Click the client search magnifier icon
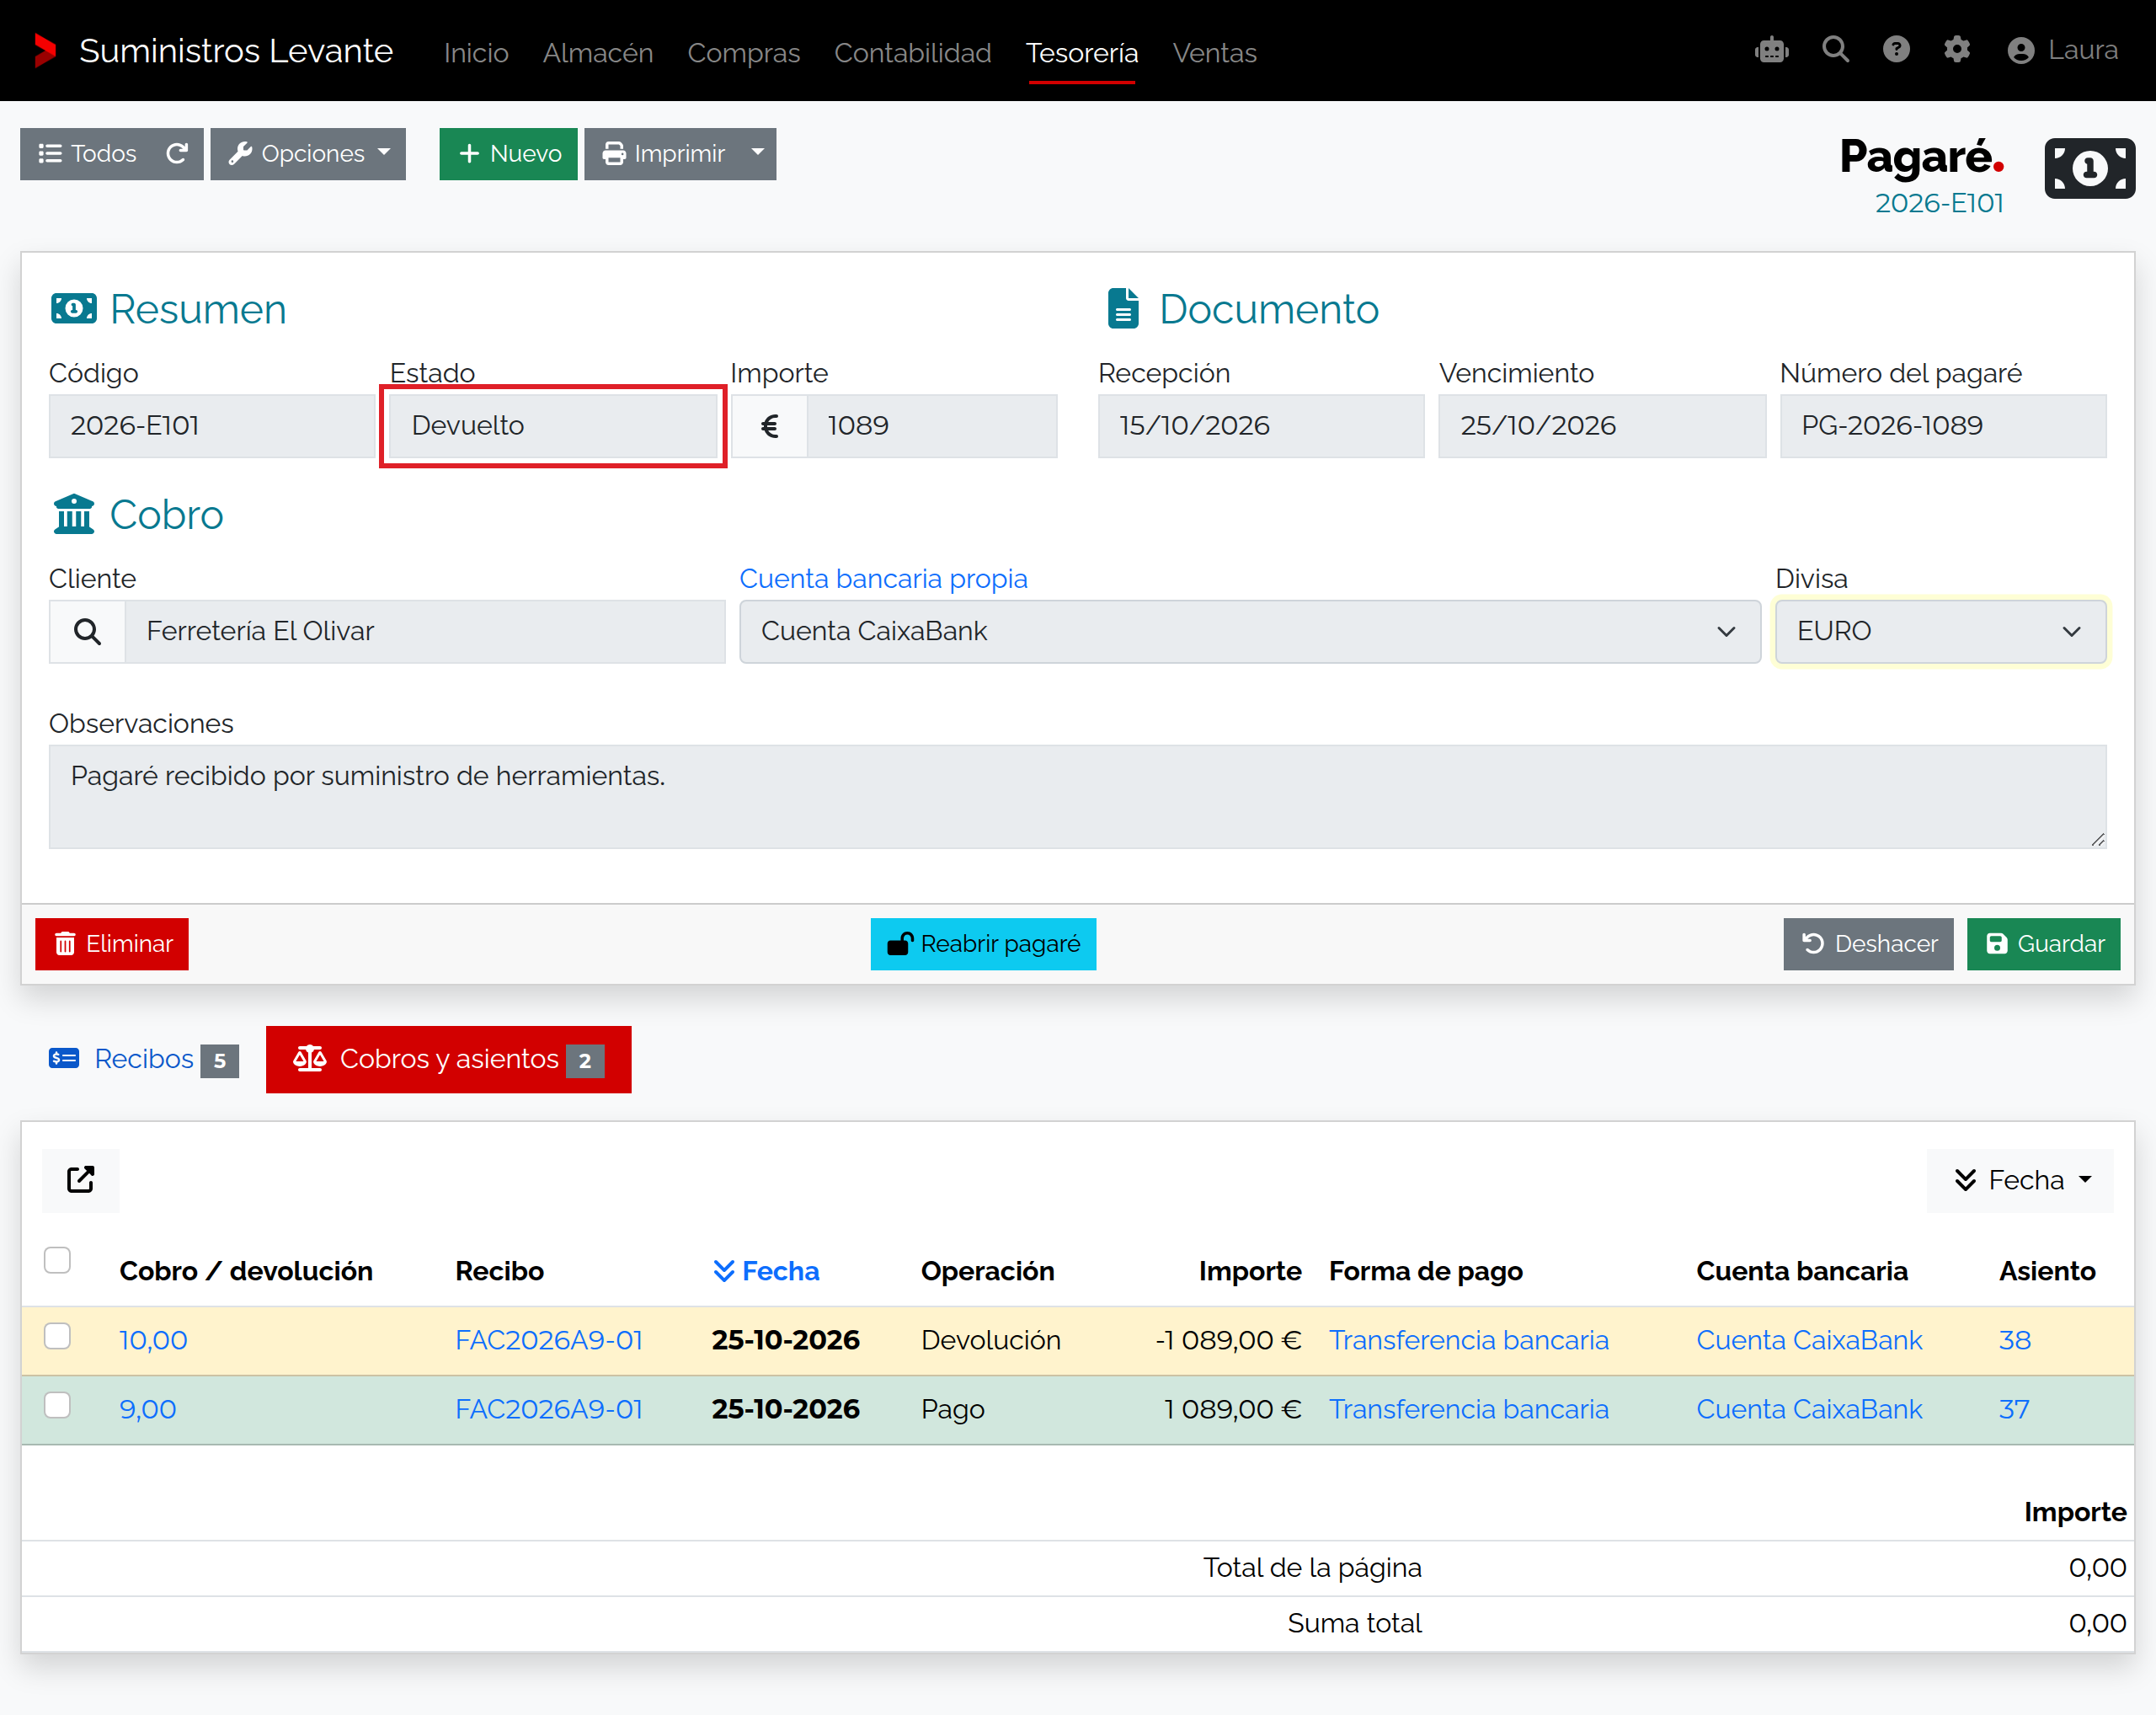Viewport: 2156px width, 1715px height. 88,631
